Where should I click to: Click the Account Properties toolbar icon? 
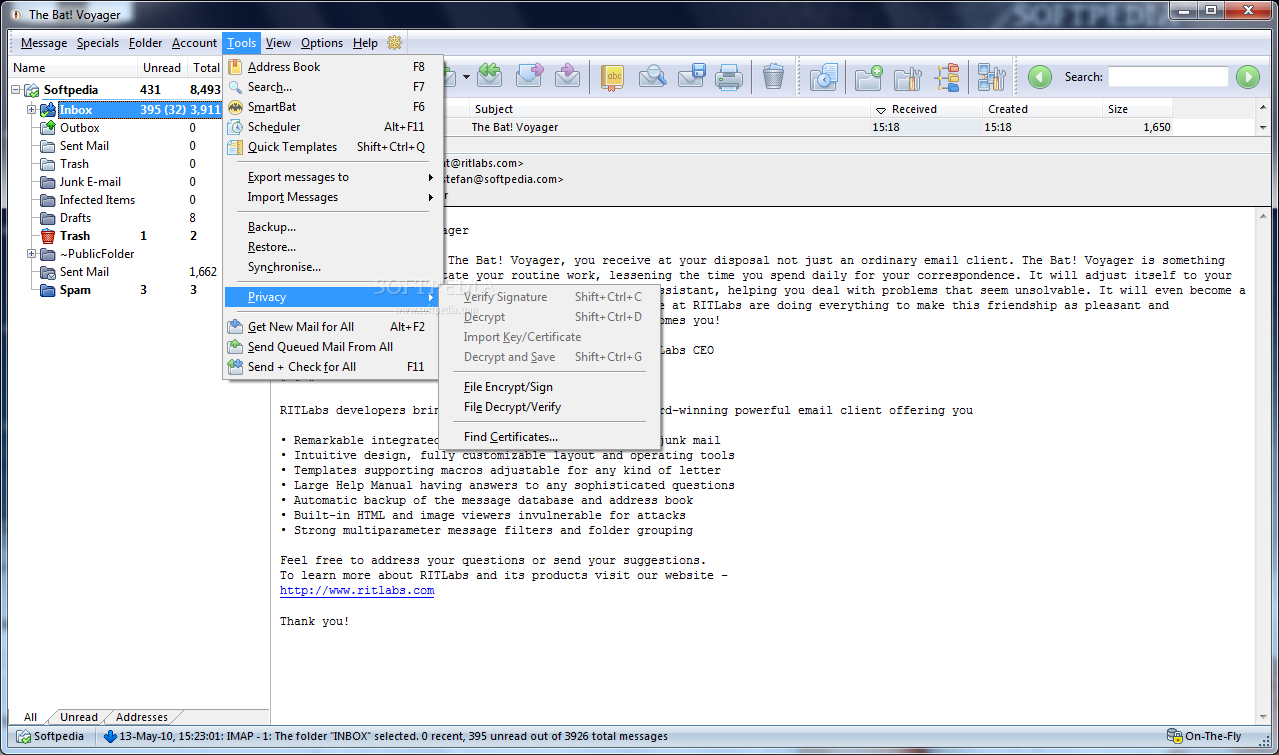pos(991,76)
